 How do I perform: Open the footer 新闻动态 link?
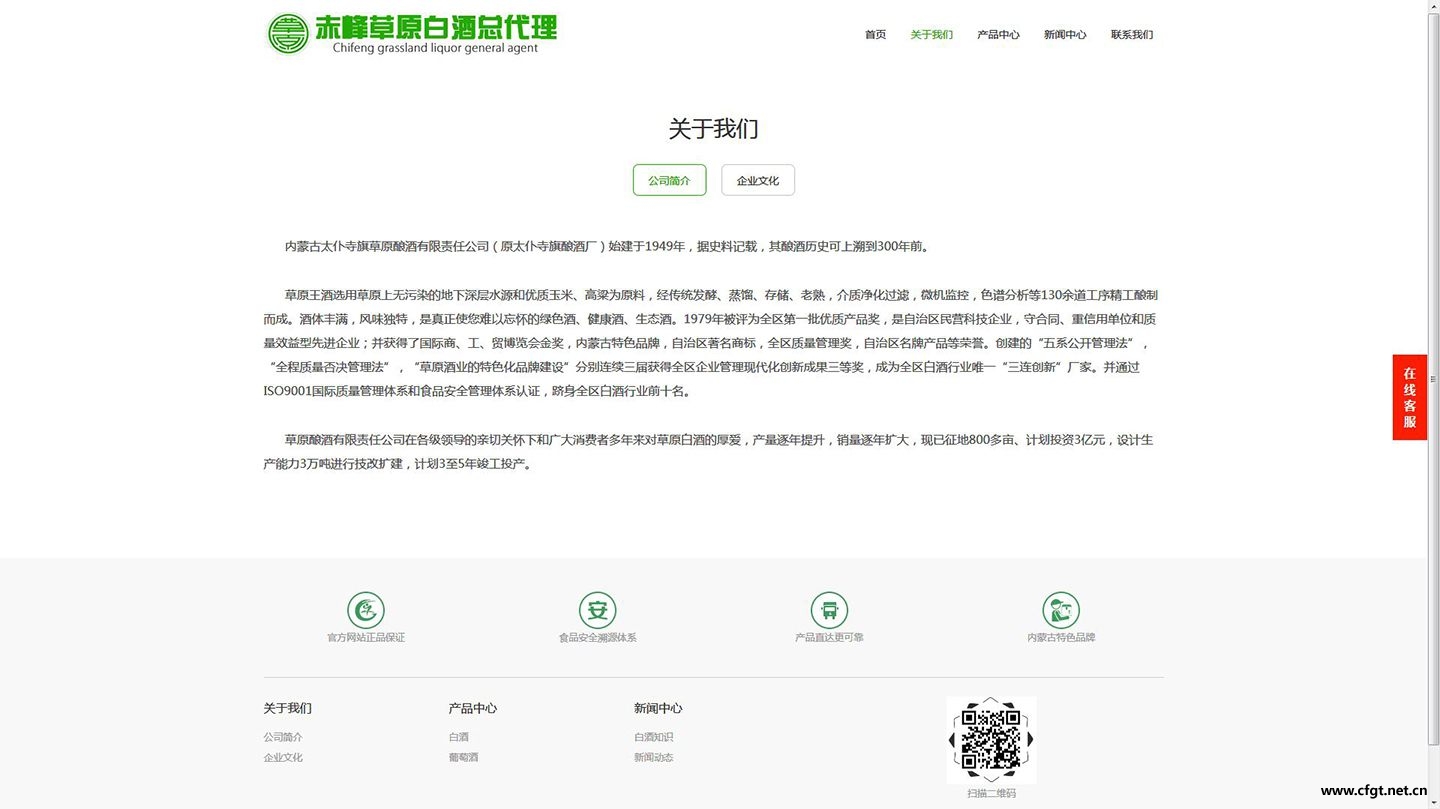pos(653,758)
